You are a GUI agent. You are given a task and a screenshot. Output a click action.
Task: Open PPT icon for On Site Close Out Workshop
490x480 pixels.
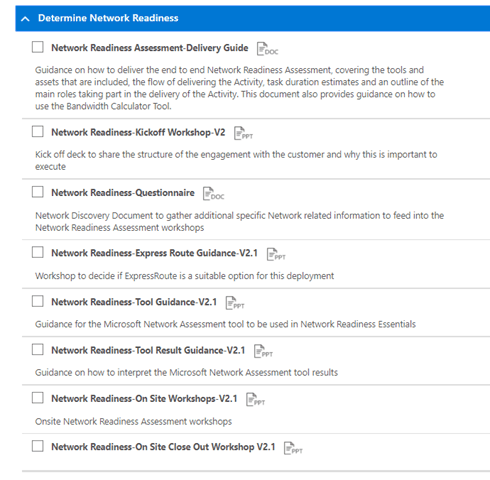pos(293,448)
